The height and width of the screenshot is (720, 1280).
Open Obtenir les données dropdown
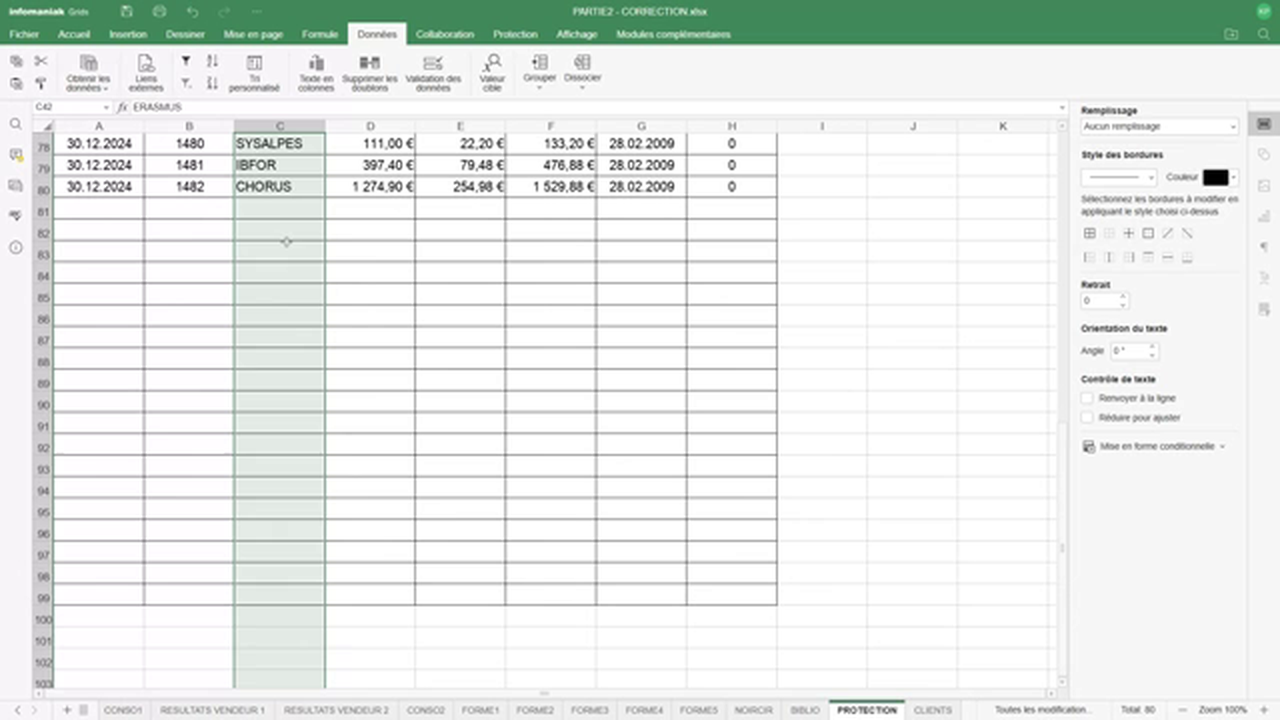tap(88, 74)
